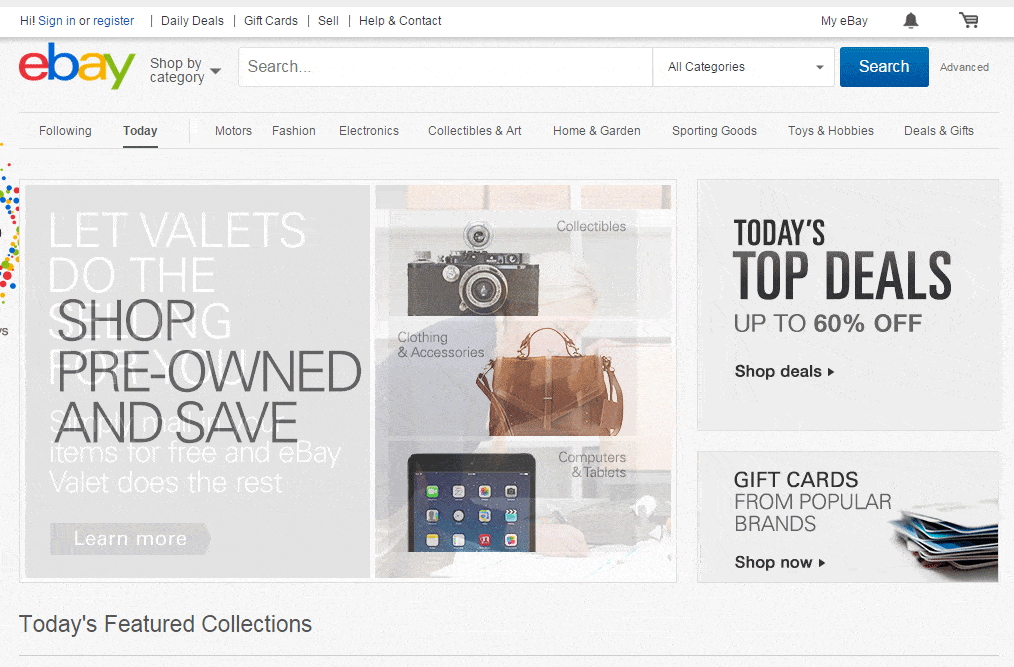Image resolution: width=1014 pixels, height=667 pixels.
Task: Expand the Shop by category menu
Action: pyautogui.click(x=185, y=70)
